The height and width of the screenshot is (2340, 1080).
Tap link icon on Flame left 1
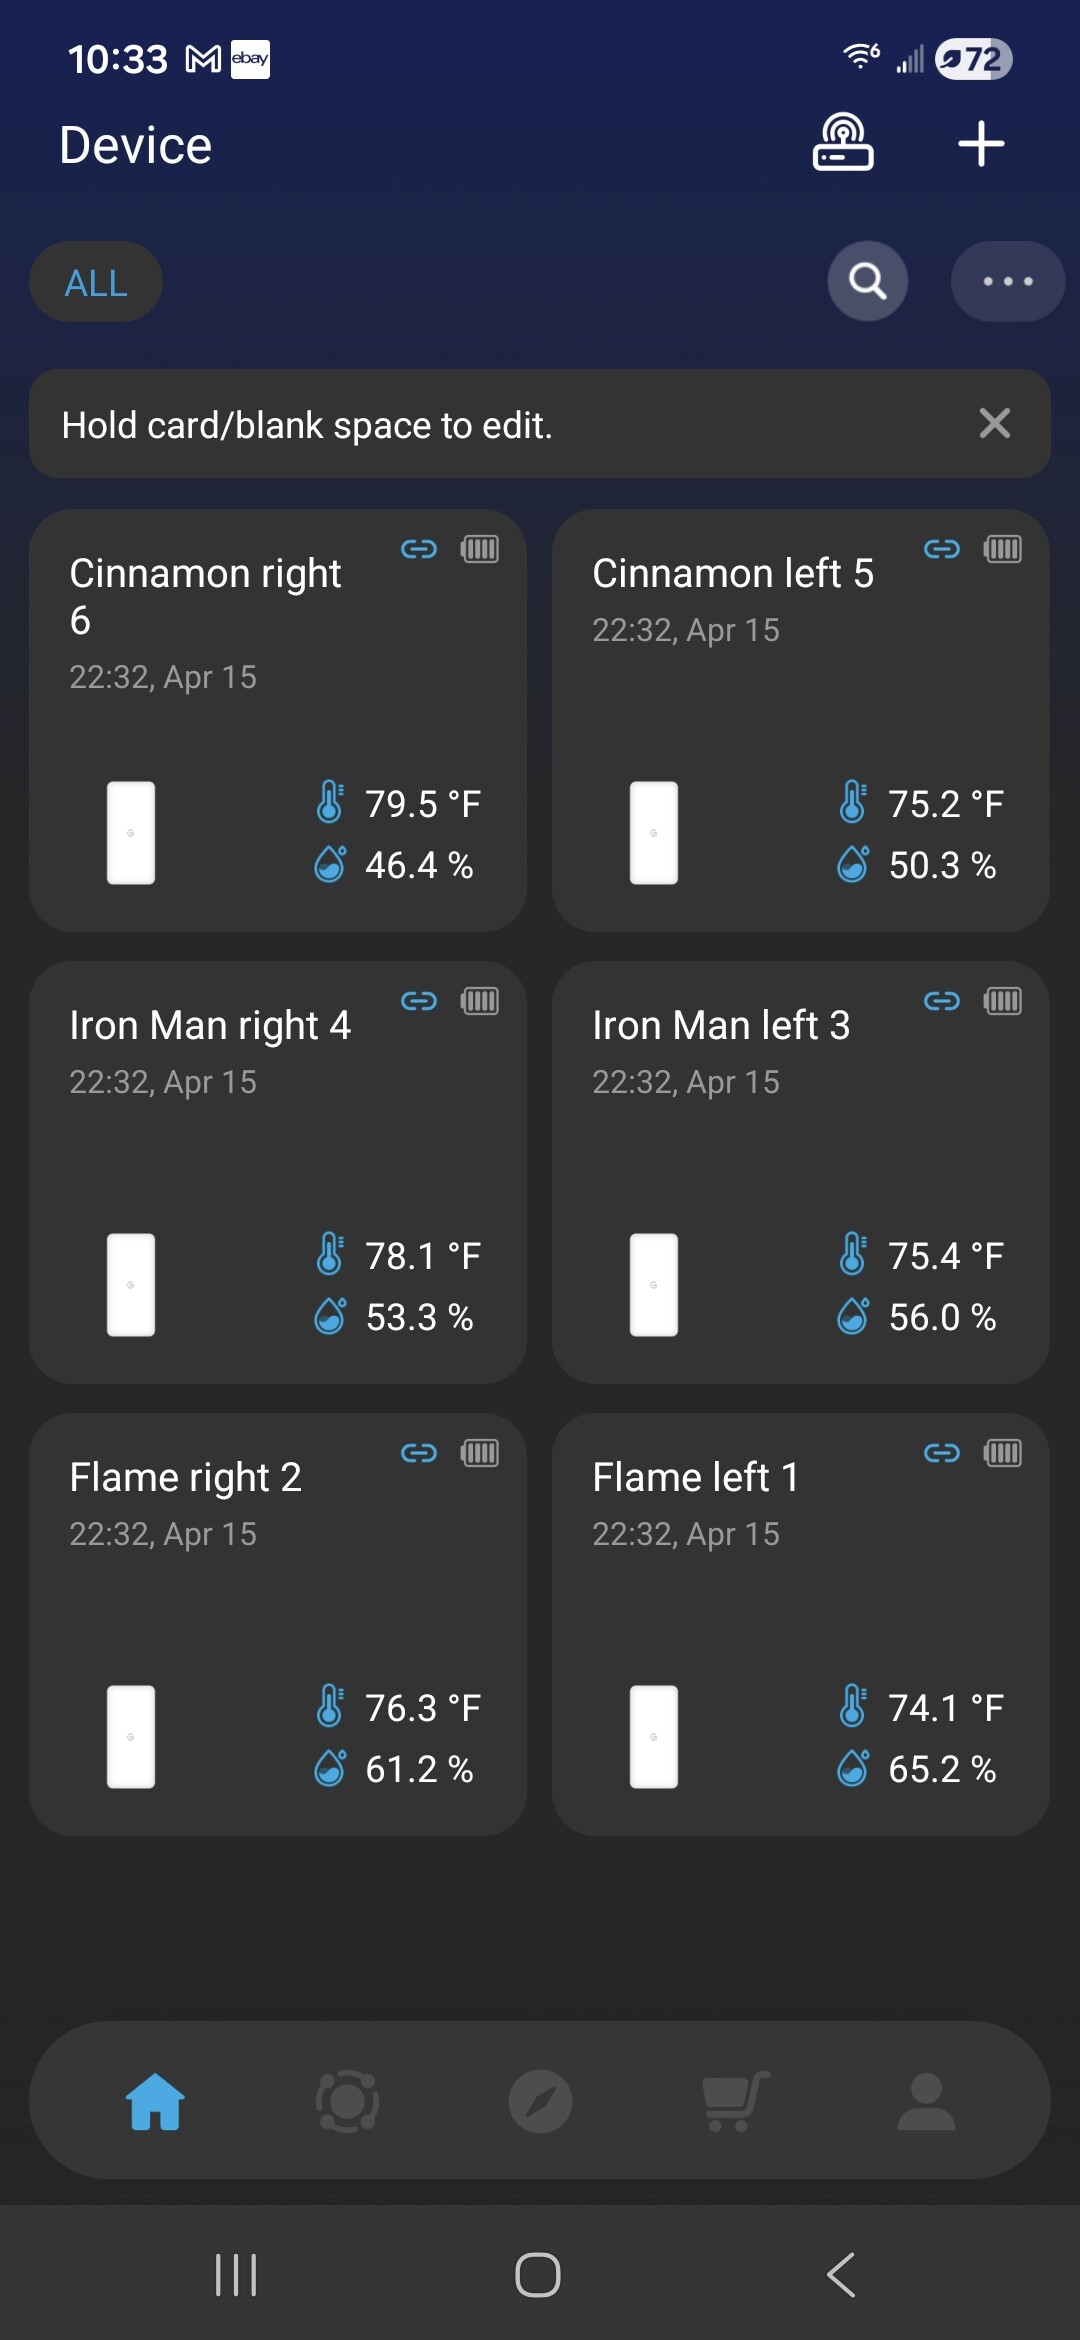[941, 1453]
